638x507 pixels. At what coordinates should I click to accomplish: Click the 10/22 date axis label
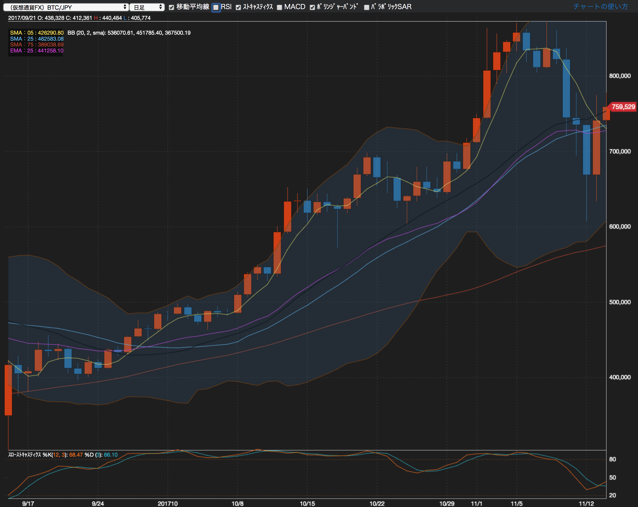[377, 503]
